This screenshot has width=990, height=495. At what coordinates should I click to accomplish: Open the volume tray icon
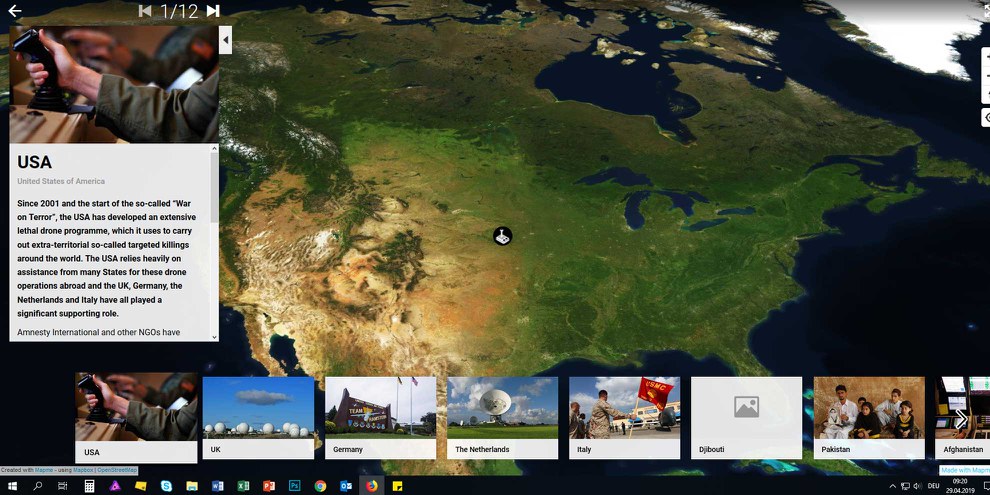pyautogui.click(x=917, y=486)
